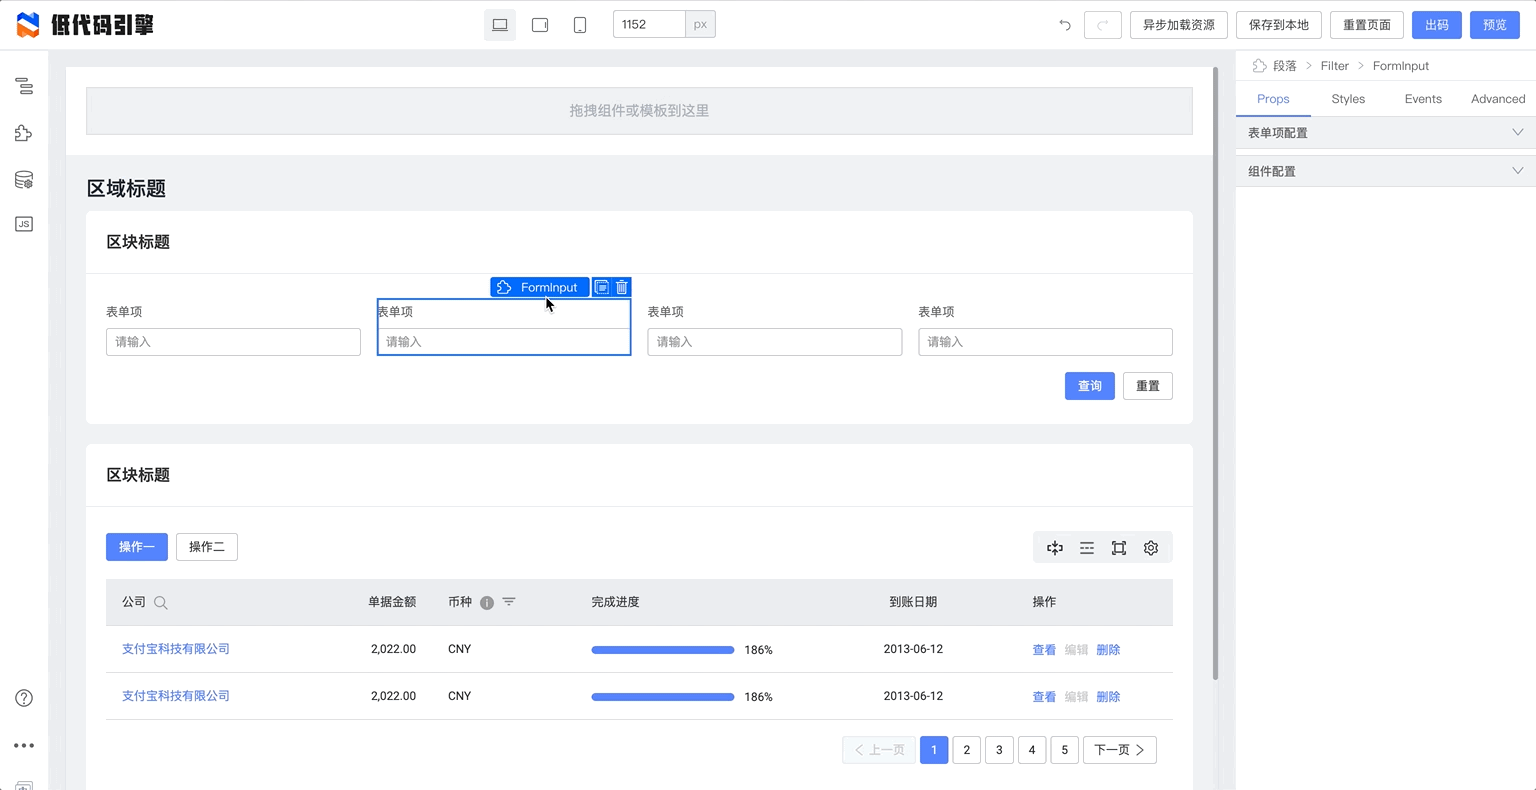Open 支付宝科技有限公司 link in first table row

click(x=176, y=649)
